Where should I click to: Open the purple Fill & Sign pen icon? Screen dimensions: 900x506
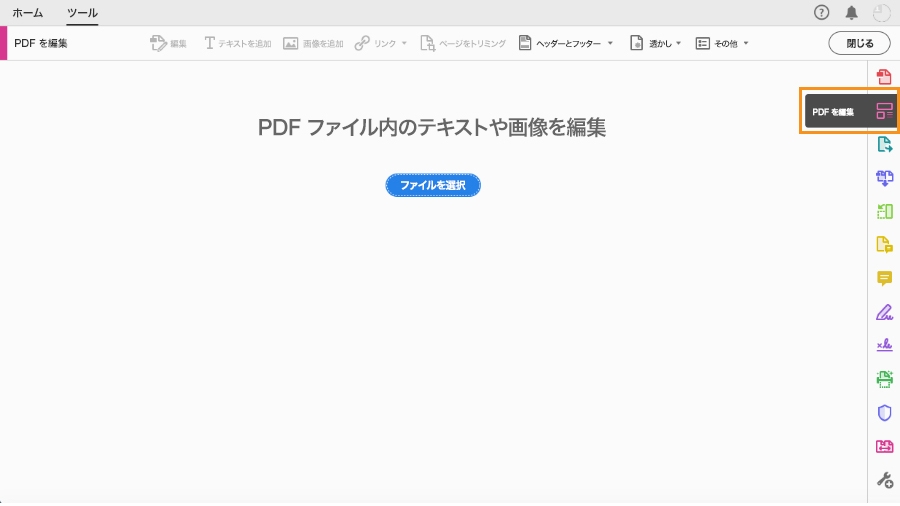tap(884, 312)
